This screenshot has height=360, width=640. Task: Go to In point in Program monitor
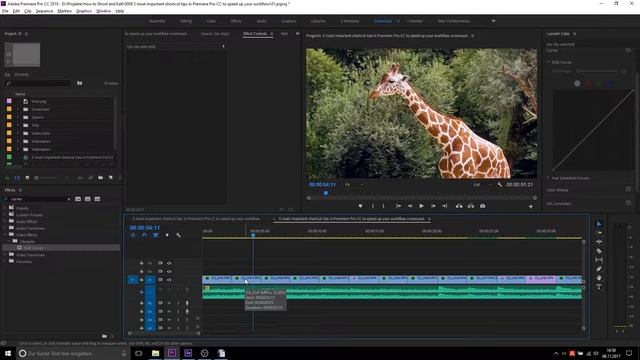point(398,206)
